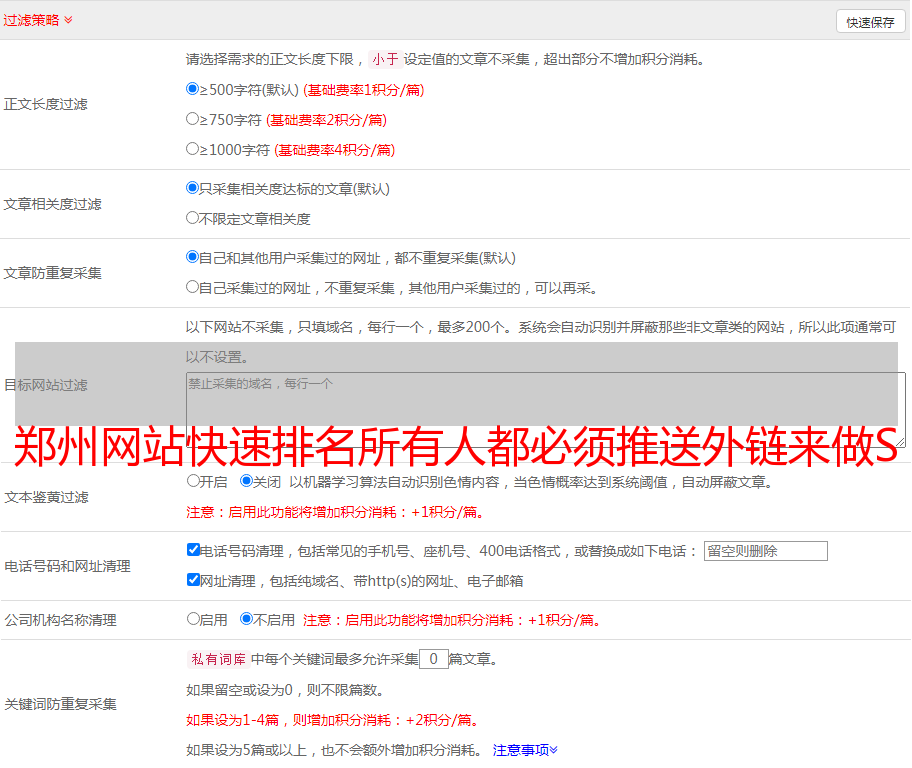
Task: Select the ≥750字符 length option
Action: [x=192, y=119]
